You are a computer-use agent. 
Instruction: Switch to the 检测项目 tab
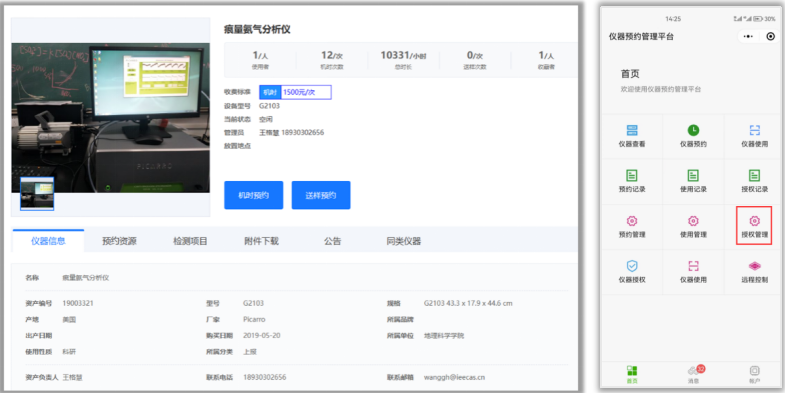(190, 241)
